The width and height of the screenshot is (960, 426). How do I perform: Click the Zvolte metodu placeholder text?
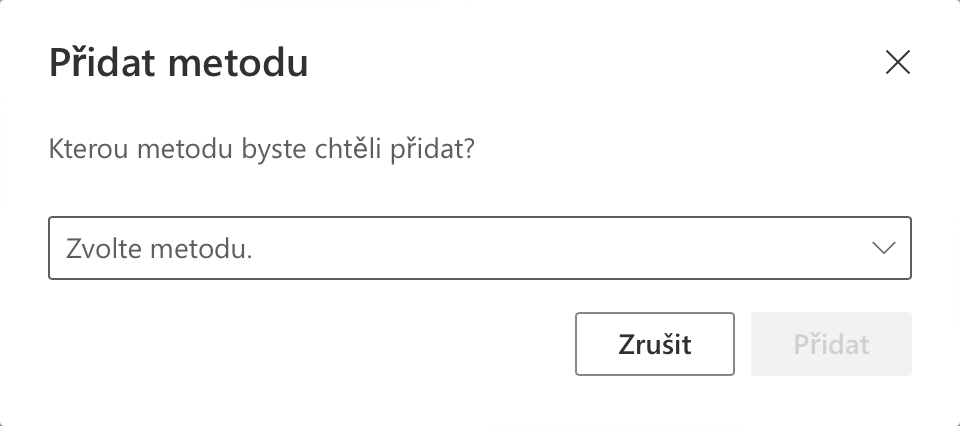pos(159,248)
